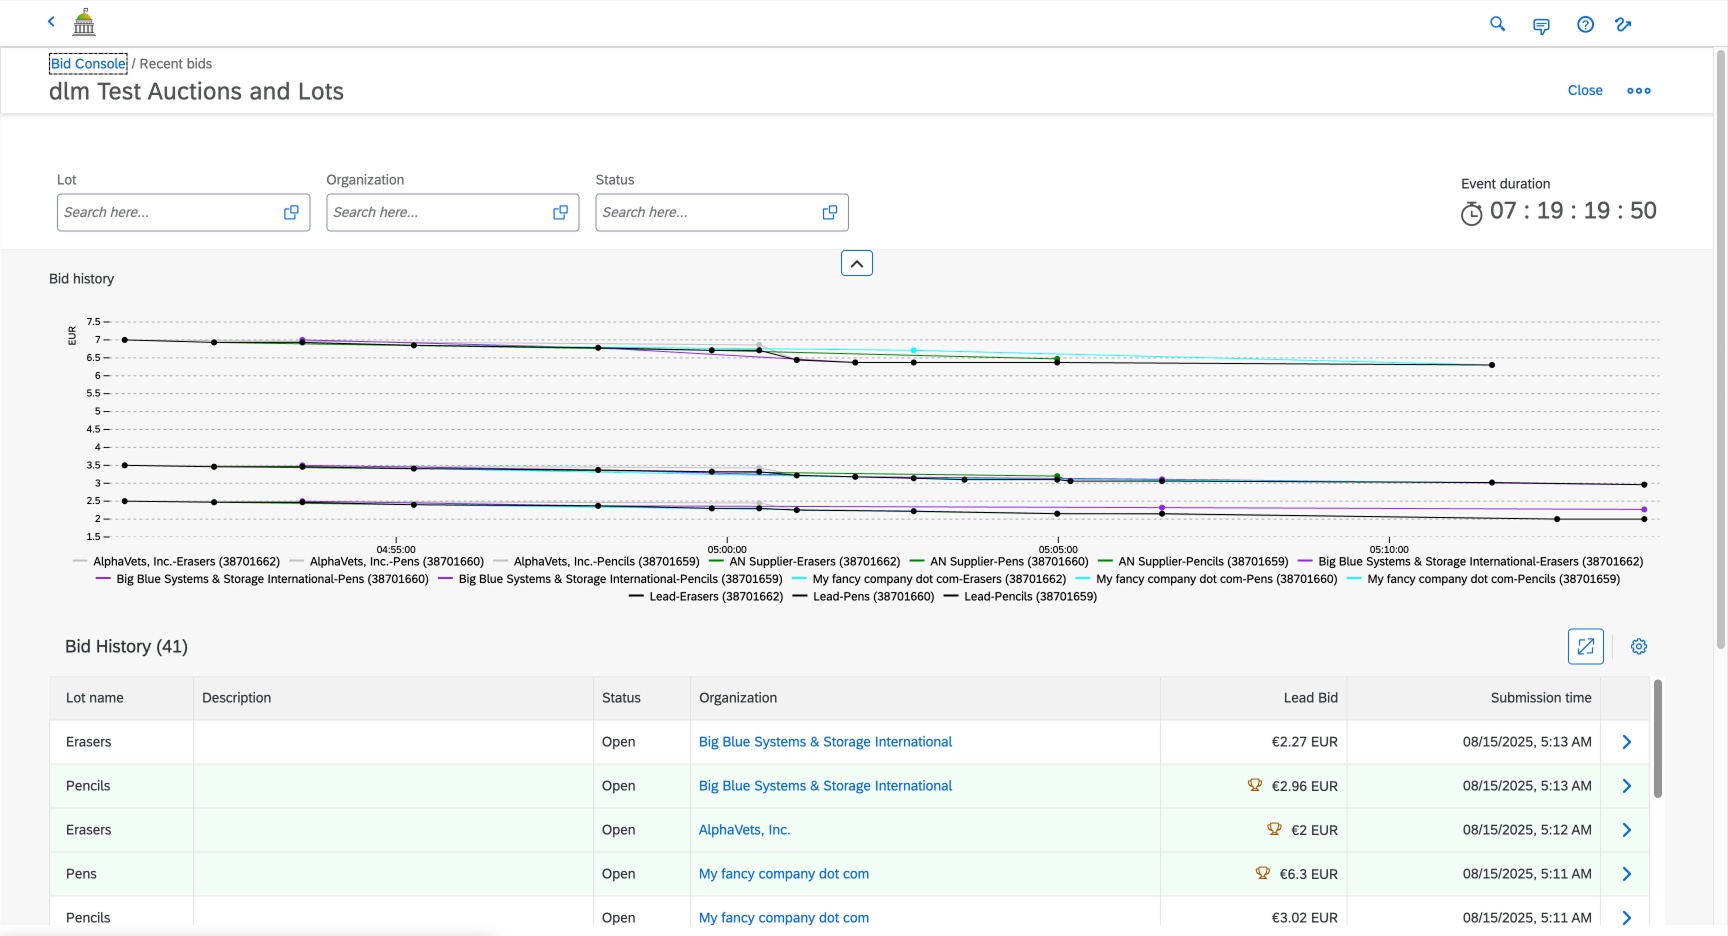Open the guided tour icon in header
Image resolution: width=1728 pixels, height=936 pixels.
(x=1623, y=24)
